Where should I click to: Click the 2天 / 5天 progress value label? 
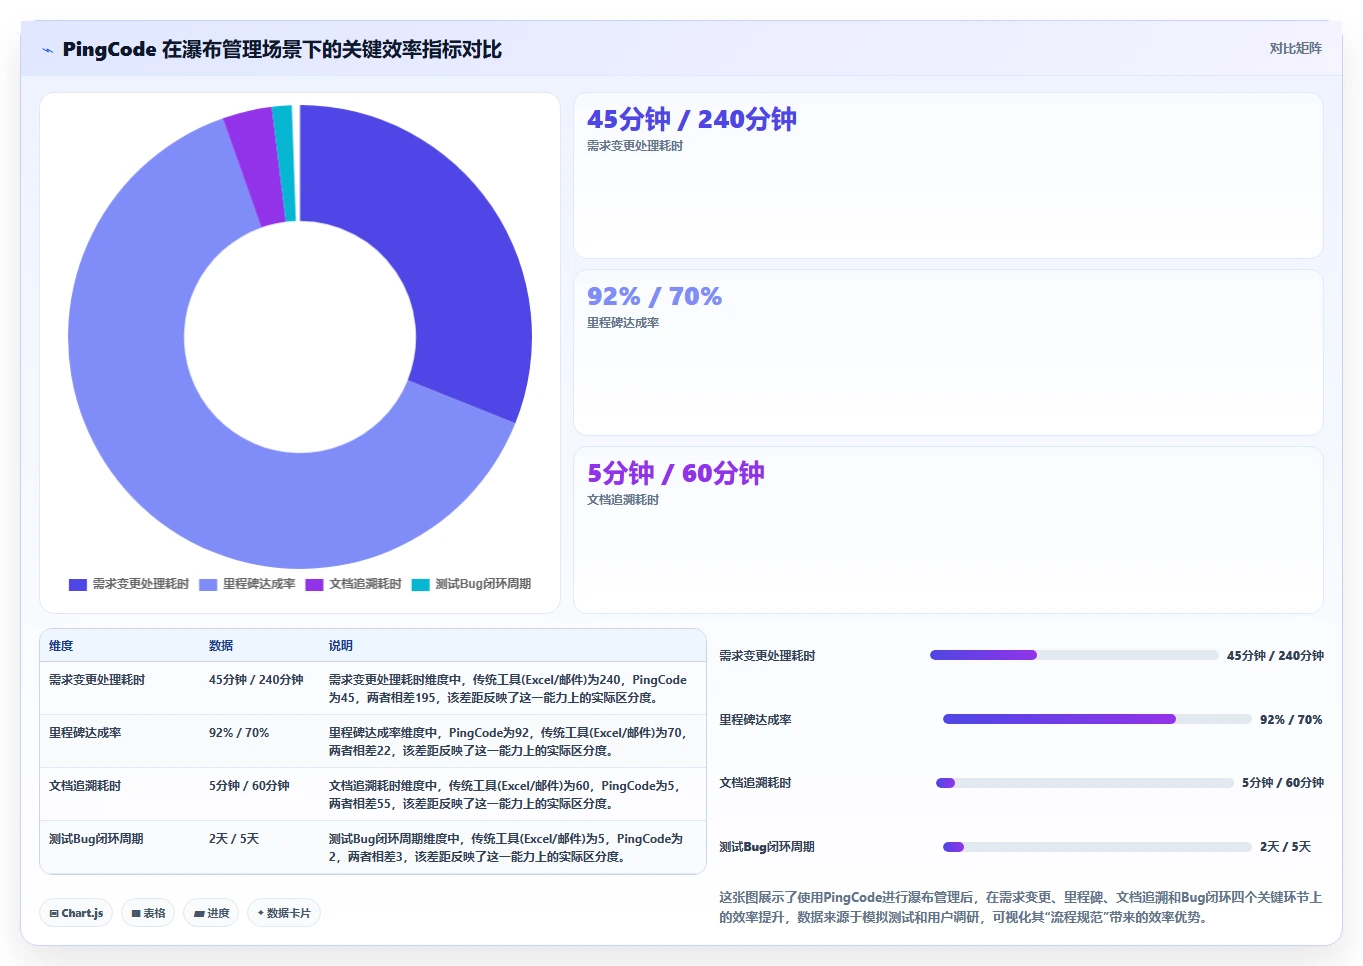pos(1285,847)
